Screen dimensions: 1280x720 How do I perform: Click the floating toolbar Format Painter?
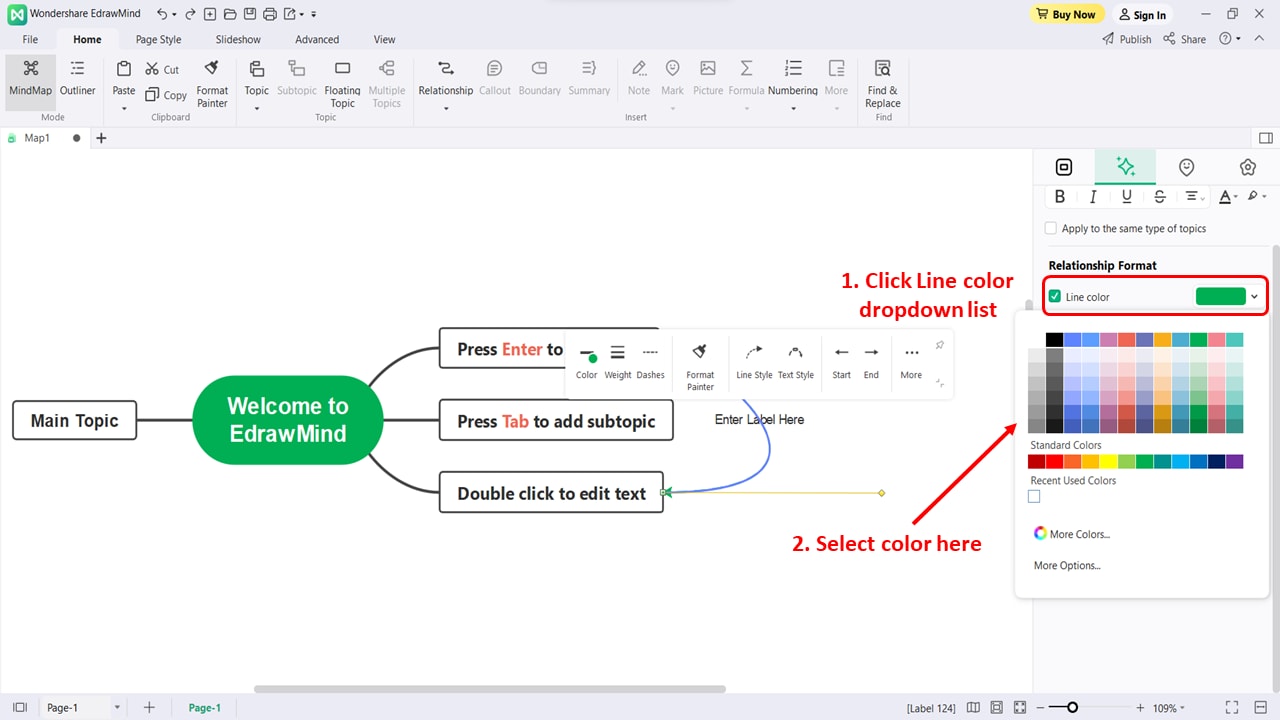click(700, 366)
